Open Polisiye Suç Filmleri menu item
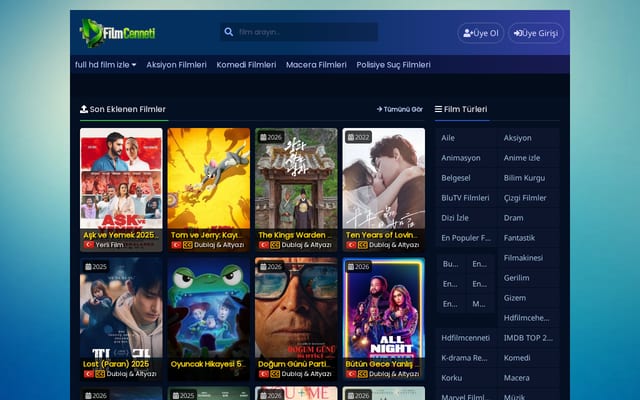640x400 pixels. 393,64
